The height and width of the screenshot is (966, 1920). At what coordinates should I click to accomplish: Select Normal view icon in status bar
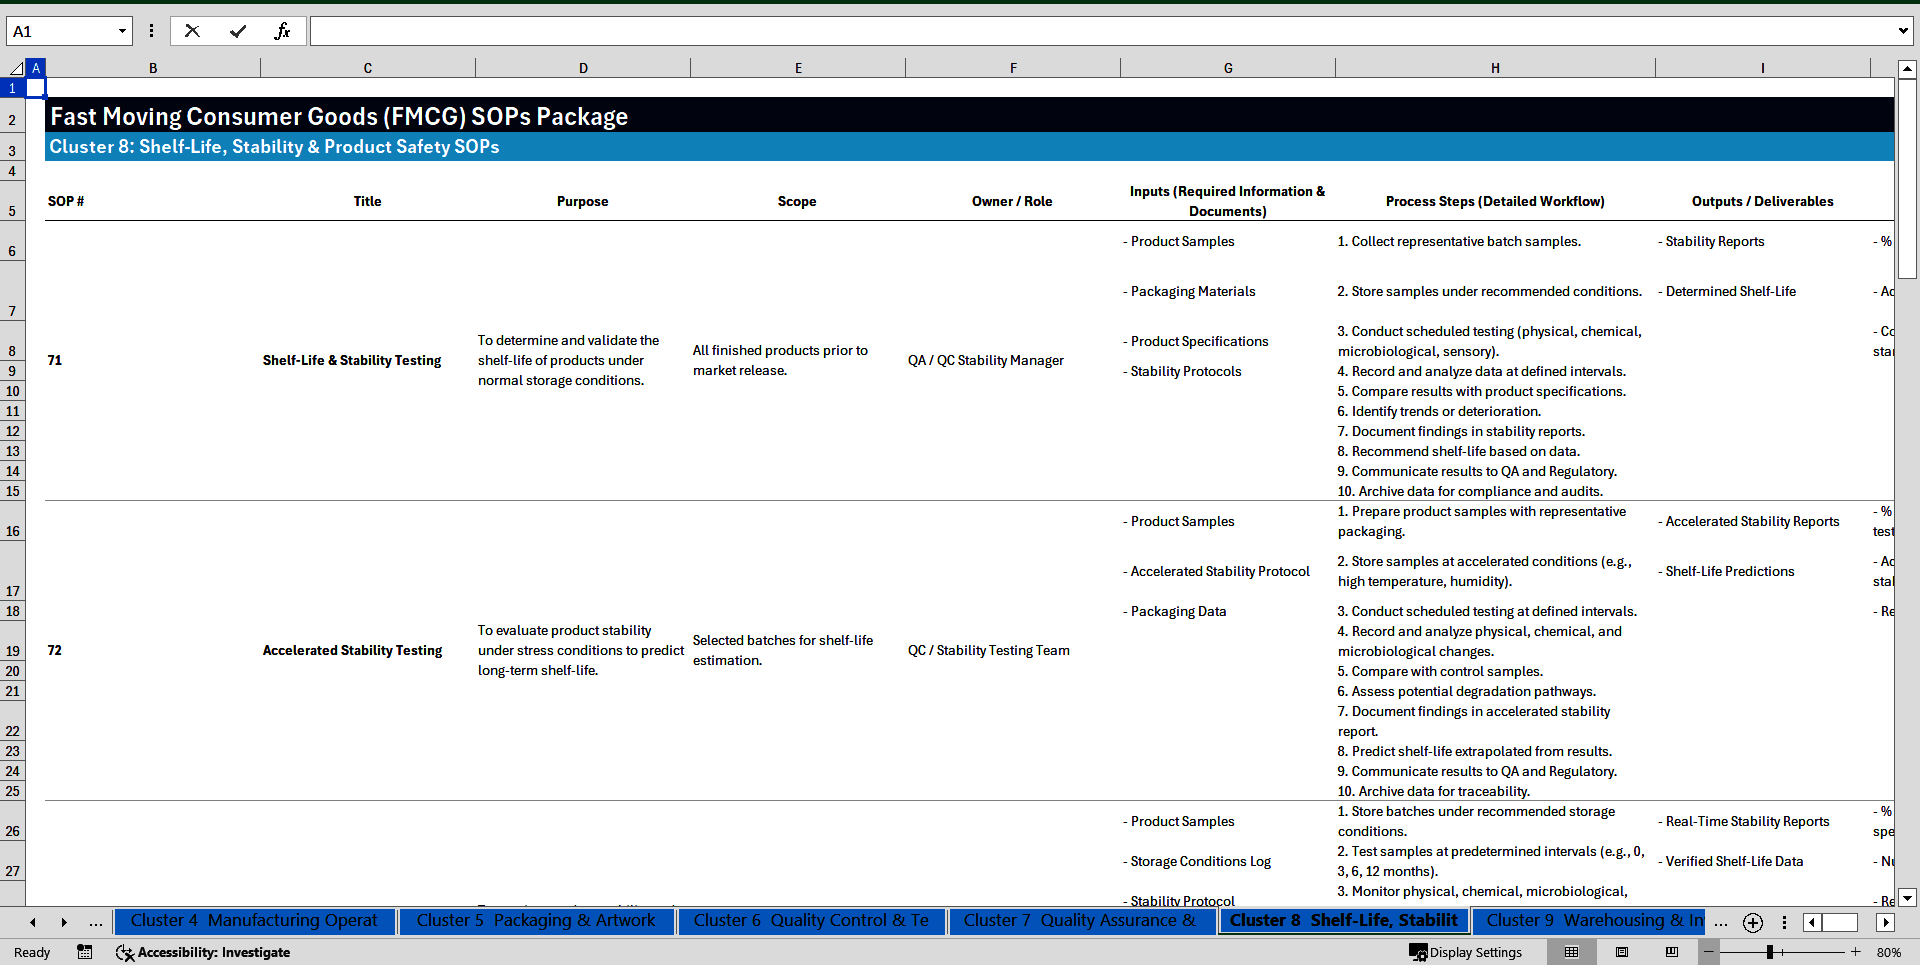point(1572,952)
